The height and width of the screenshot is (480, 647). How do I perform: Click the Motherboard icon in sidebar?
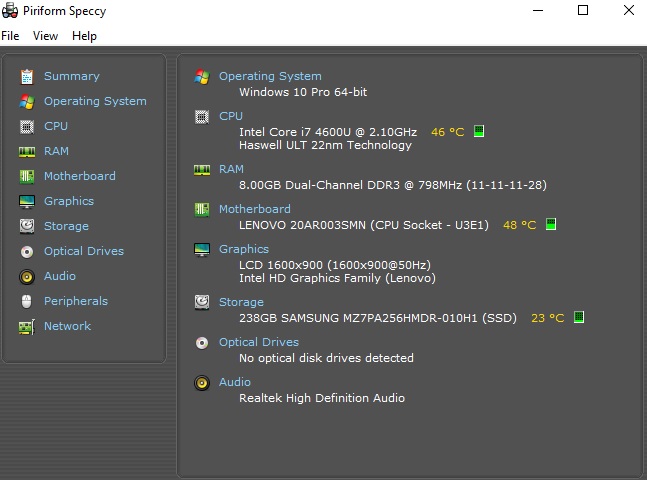[x=27, y=176]
